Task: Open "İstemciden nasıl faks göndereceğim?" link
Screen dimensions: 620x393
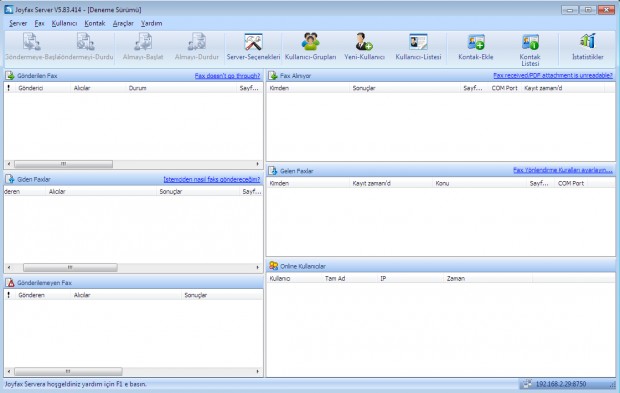Action: [212, 179]
